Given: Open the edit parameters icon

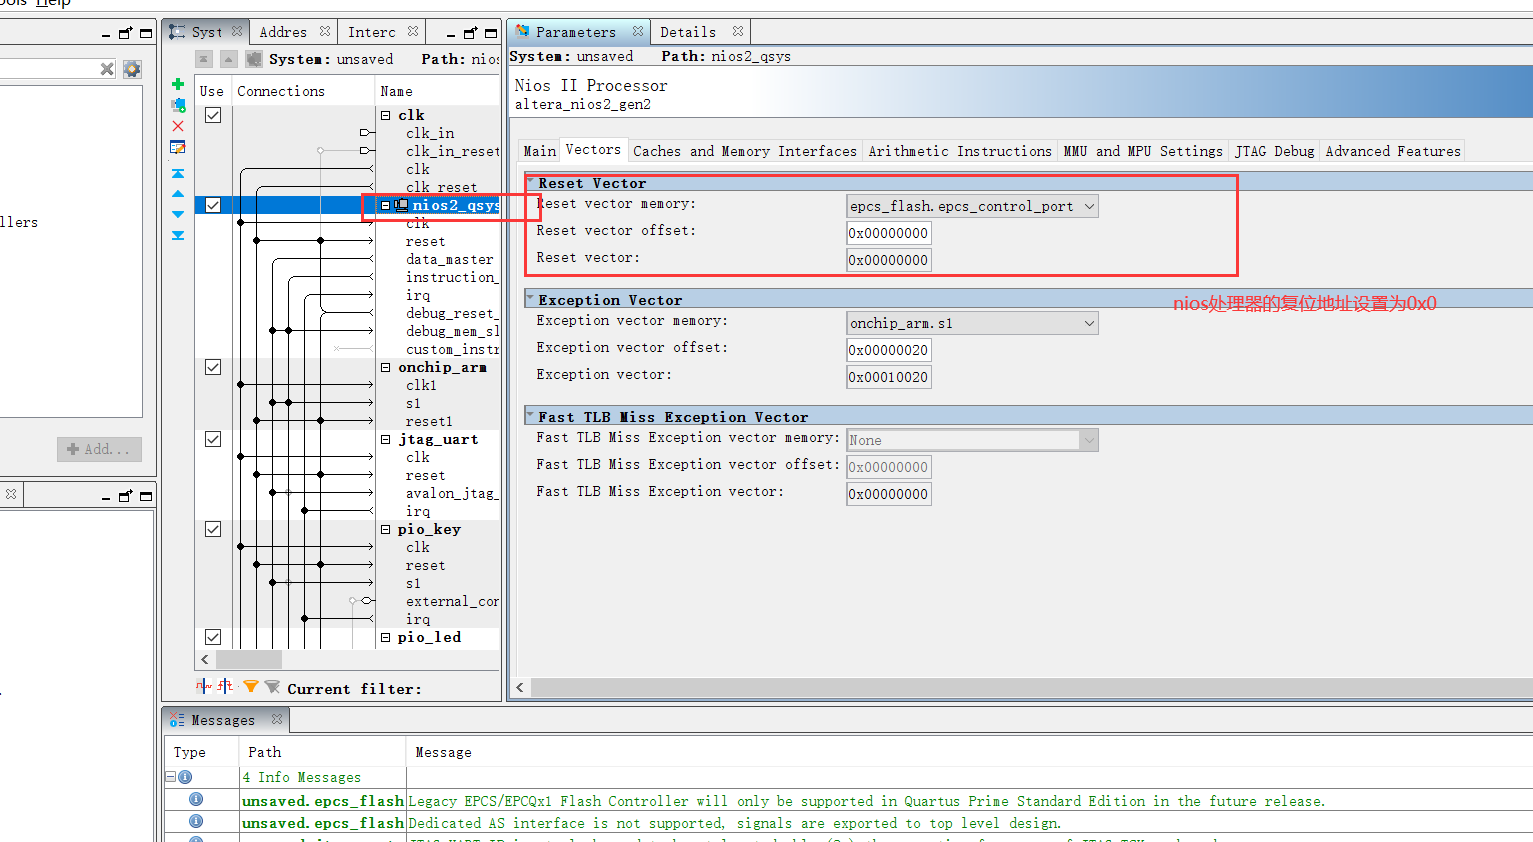Looking at the screenshot, I should pyautogui.click(x=177, y=147).
